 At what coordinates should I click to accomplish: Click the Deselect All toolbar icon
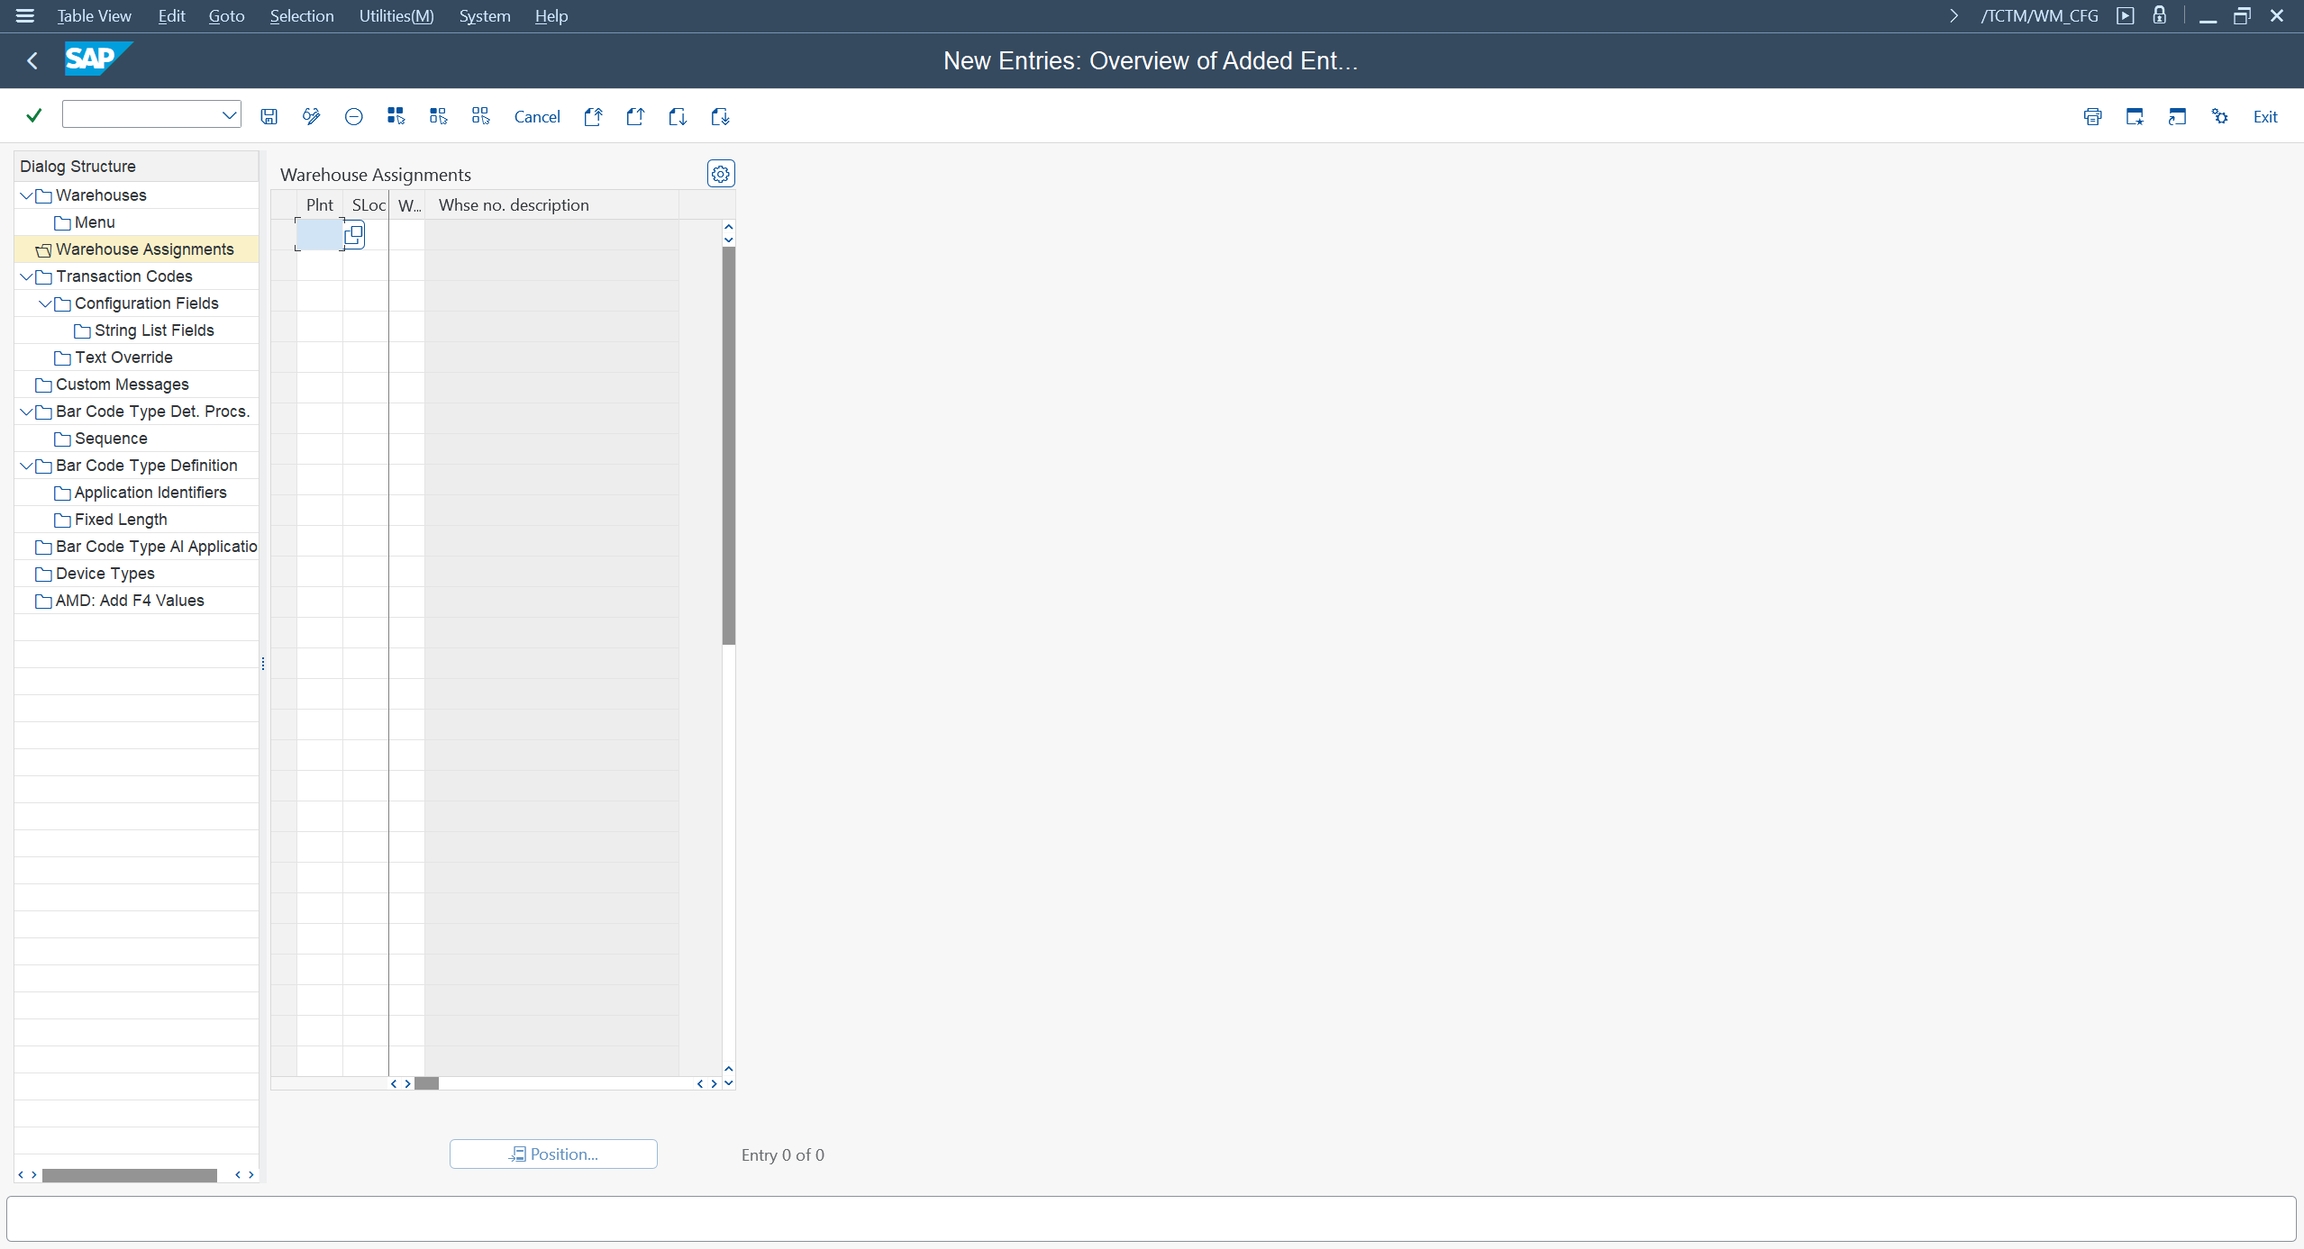tap(480, 117)
